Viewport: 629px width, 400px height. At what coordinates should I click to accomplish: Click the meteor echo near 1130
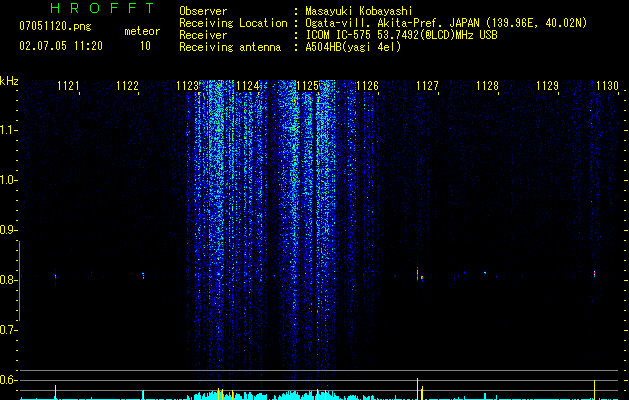[x=594, y=274]
